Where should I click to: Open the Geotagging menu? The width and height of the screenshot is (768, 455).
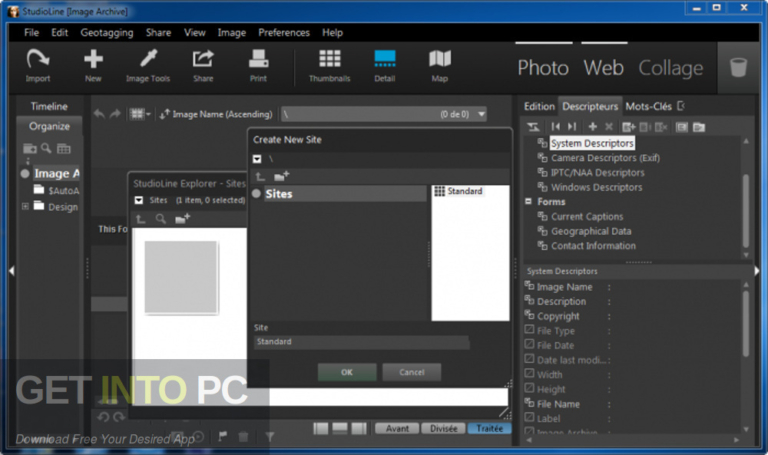tap(107, 32)
